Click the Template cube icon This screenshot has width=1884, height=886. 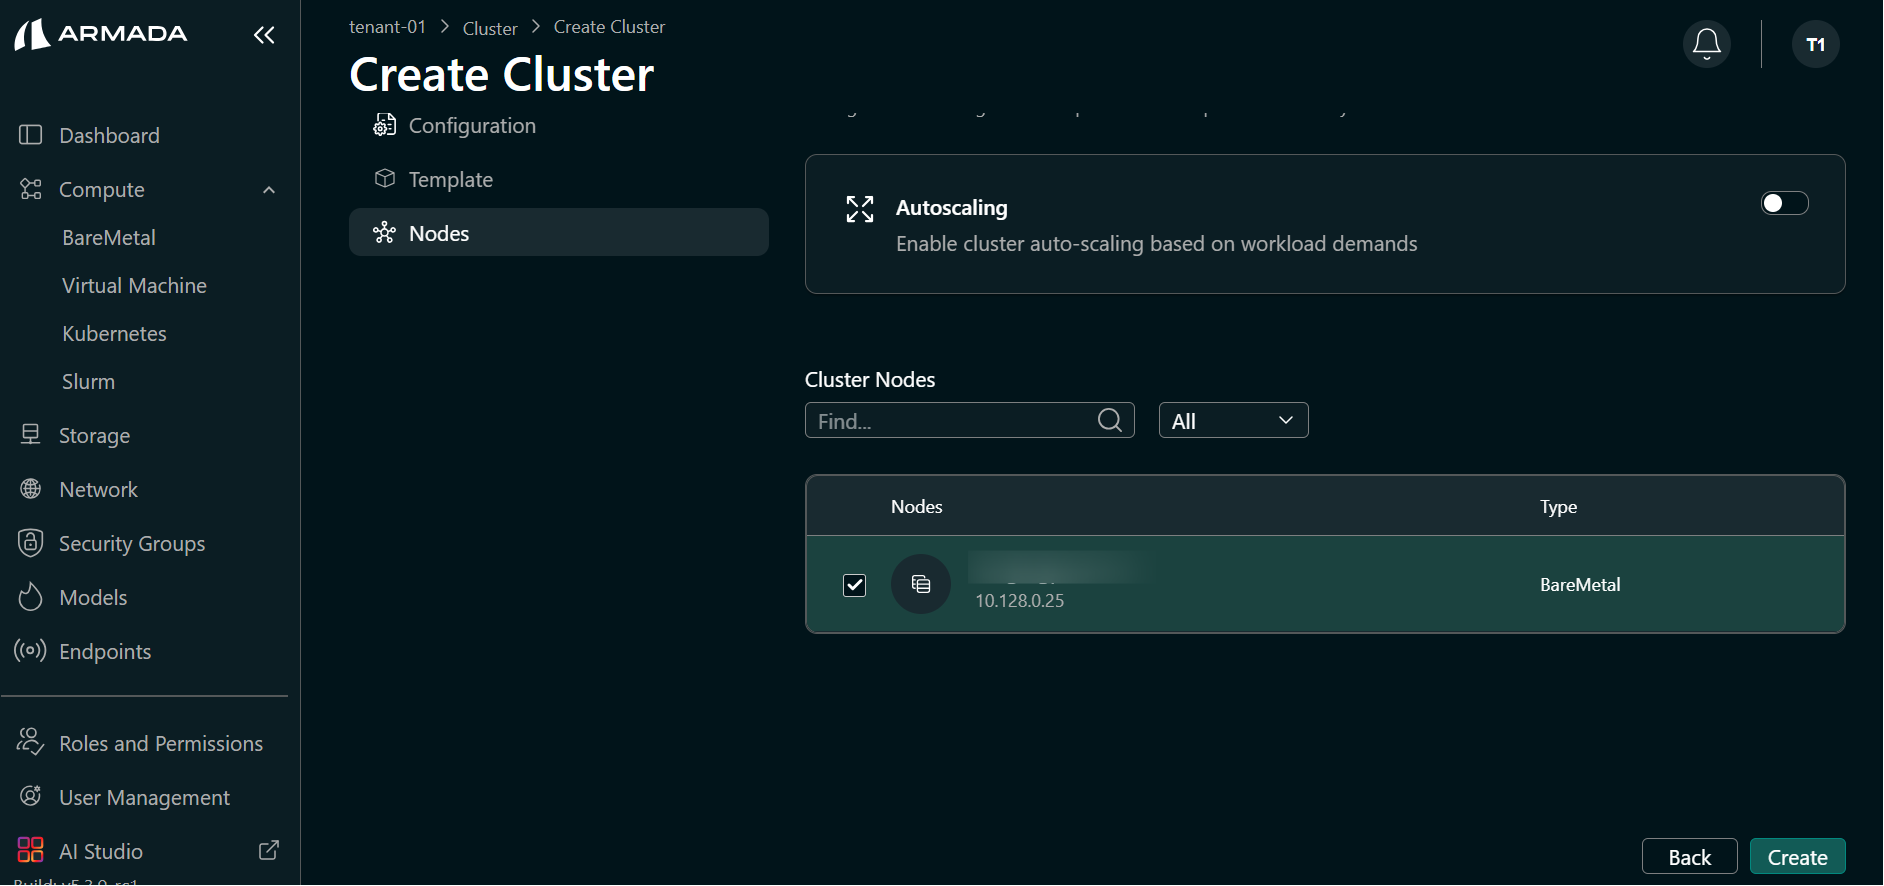click(385, 179)
